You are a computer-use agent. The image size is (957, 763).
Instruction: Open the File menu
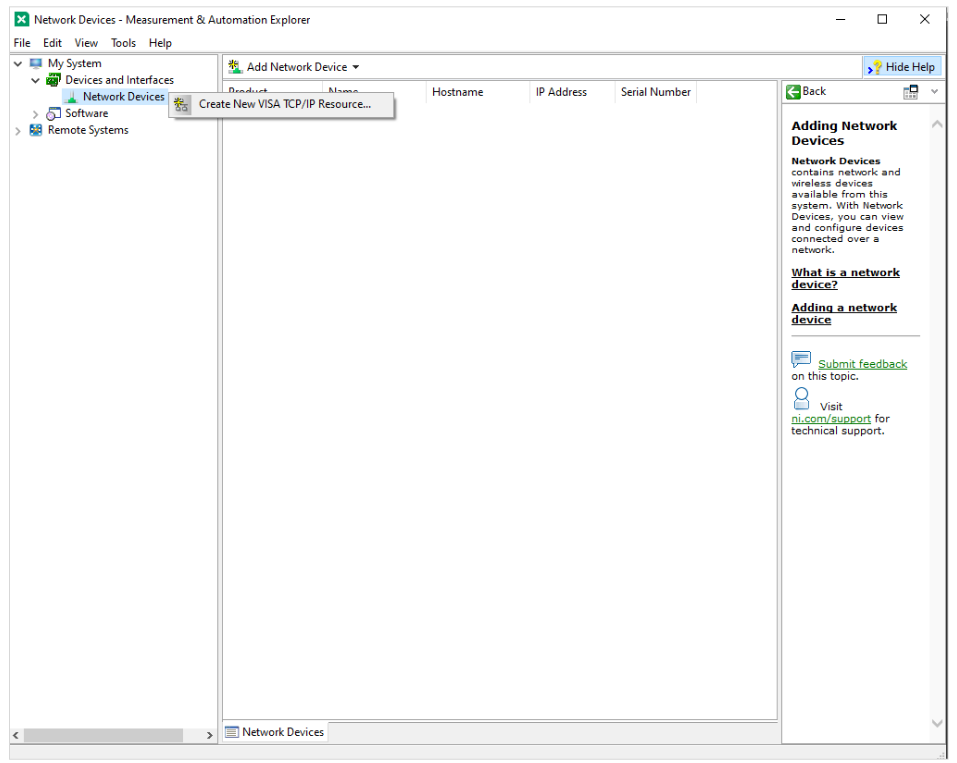pos(22,43)
